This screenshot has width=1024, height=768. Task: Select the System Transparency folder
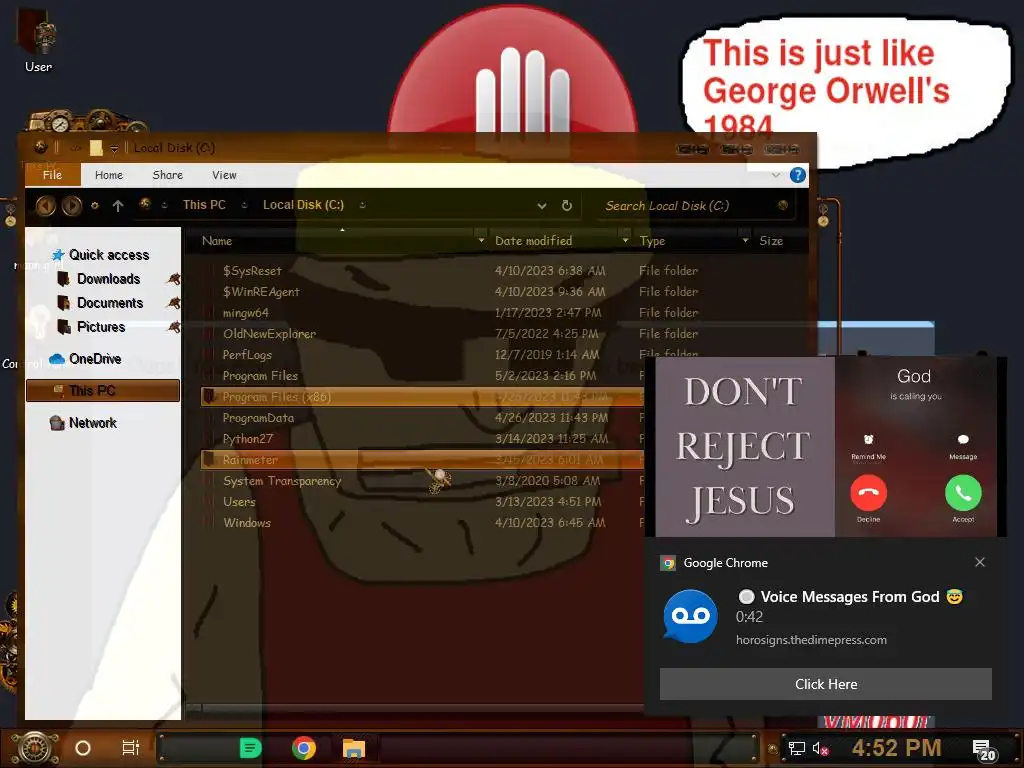point(282,481)
